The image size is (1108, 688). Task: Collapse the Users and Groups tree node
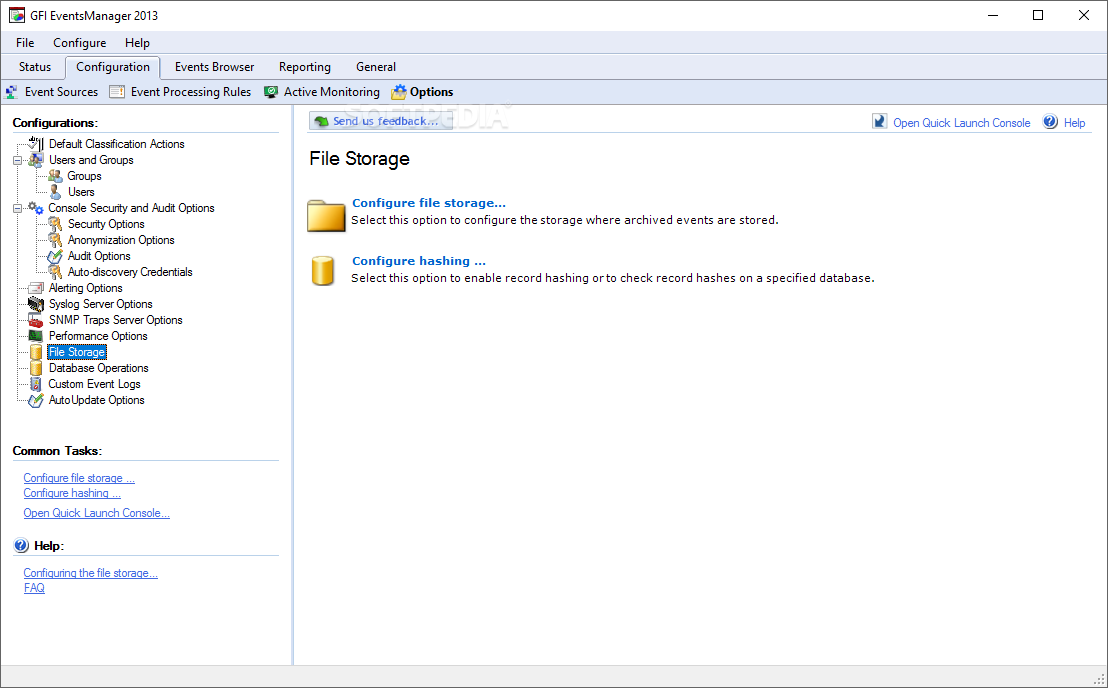tap(18, 160)
